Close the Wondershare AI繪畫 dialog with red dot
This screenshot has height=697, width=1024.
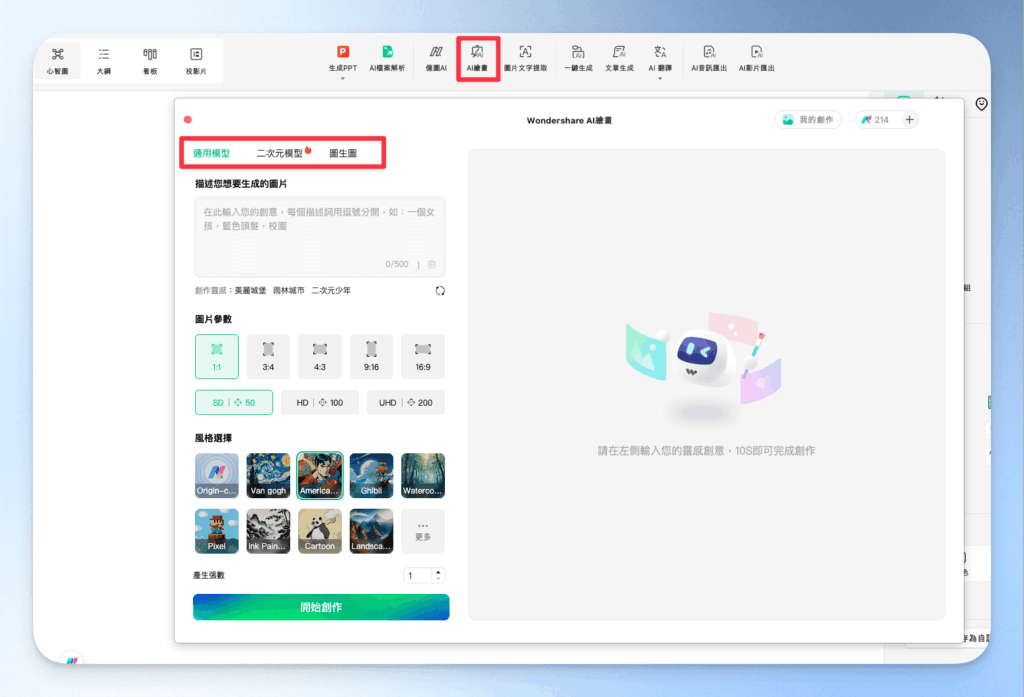188,120
